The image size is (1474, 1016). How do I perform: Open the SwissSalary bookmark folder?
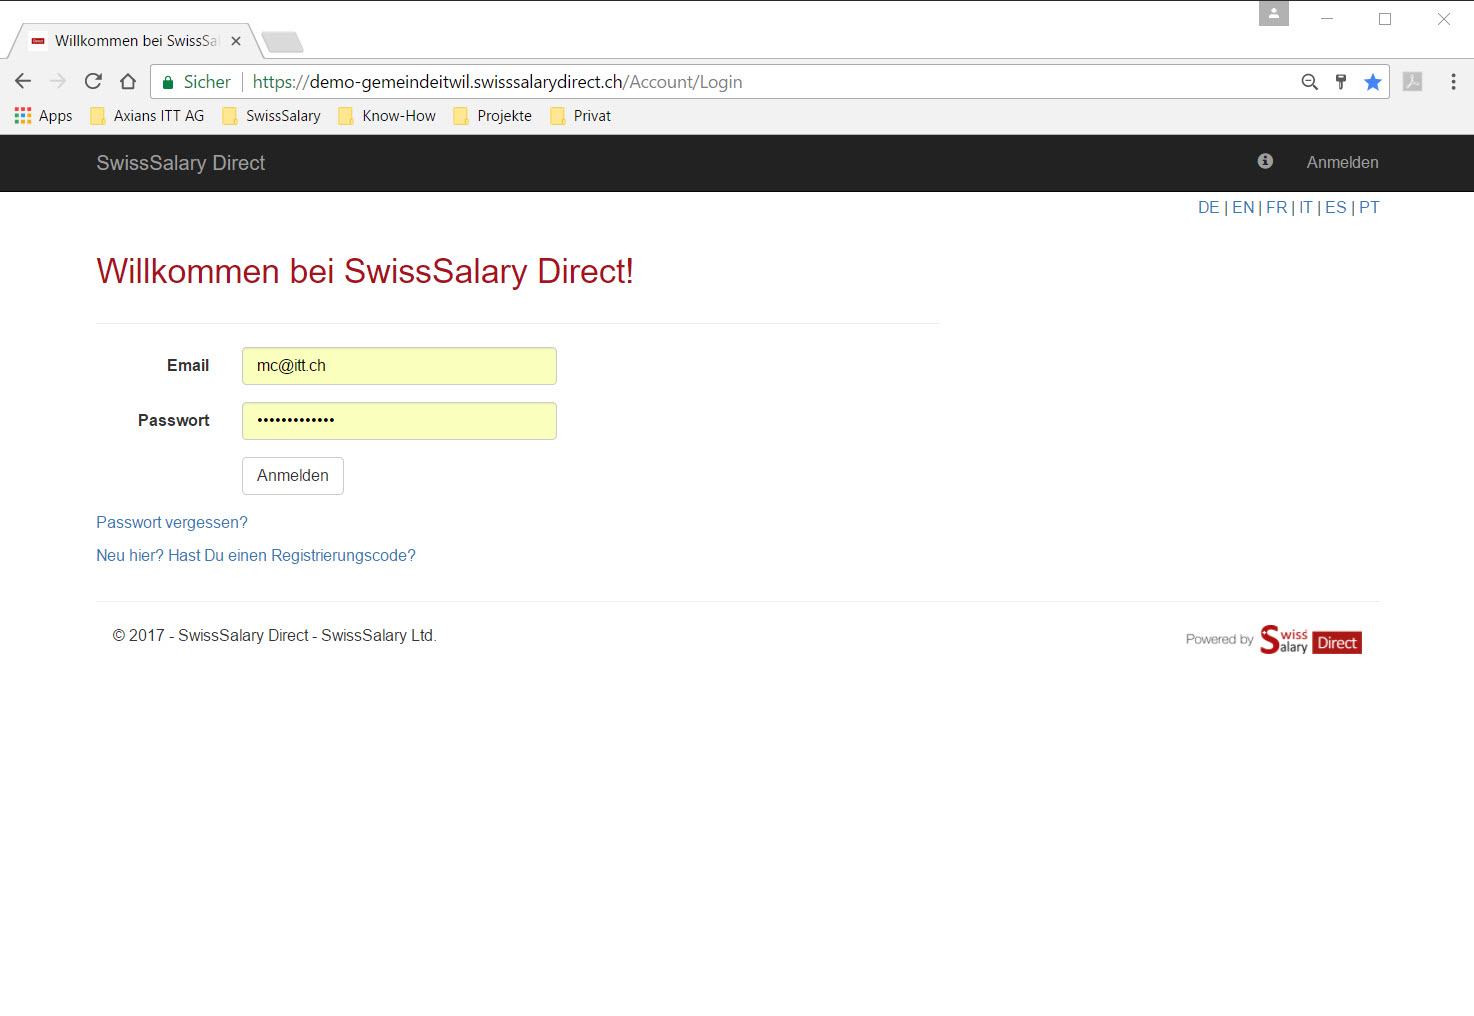(272, 116)
